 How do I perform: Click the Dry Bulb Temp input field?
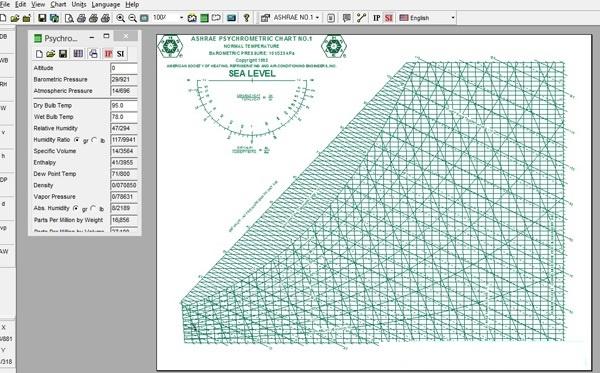124,106
